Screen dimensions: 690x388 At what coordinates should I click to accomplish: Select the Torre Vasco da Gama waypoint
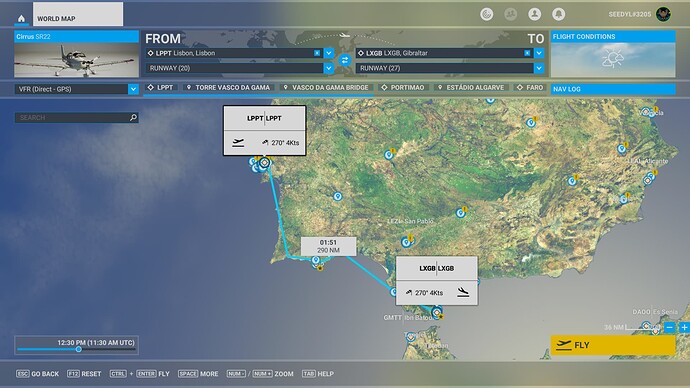tap(228, 88)
